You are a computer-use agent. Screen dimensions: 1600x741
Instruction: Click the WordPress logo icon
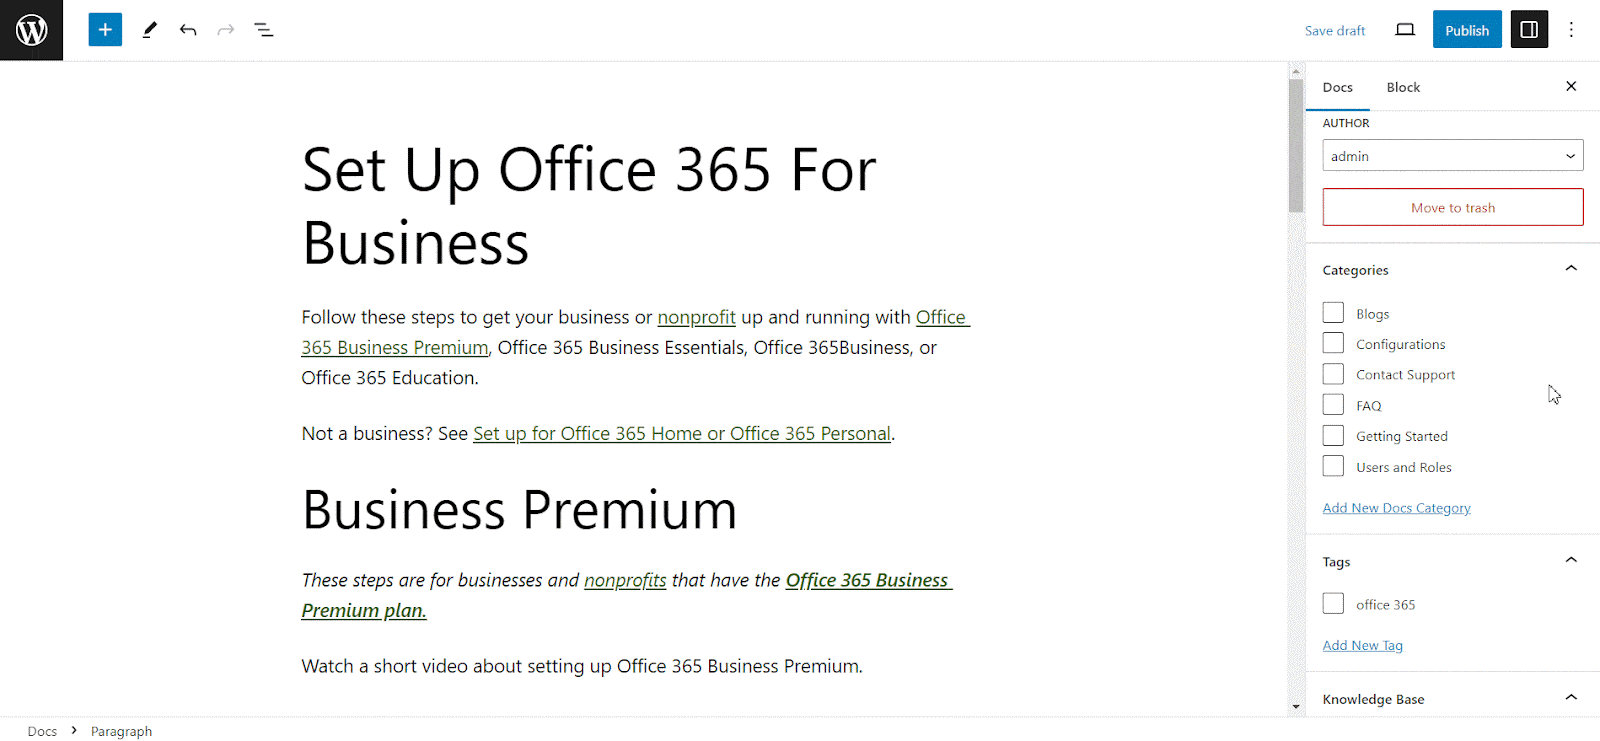(31, 30)
